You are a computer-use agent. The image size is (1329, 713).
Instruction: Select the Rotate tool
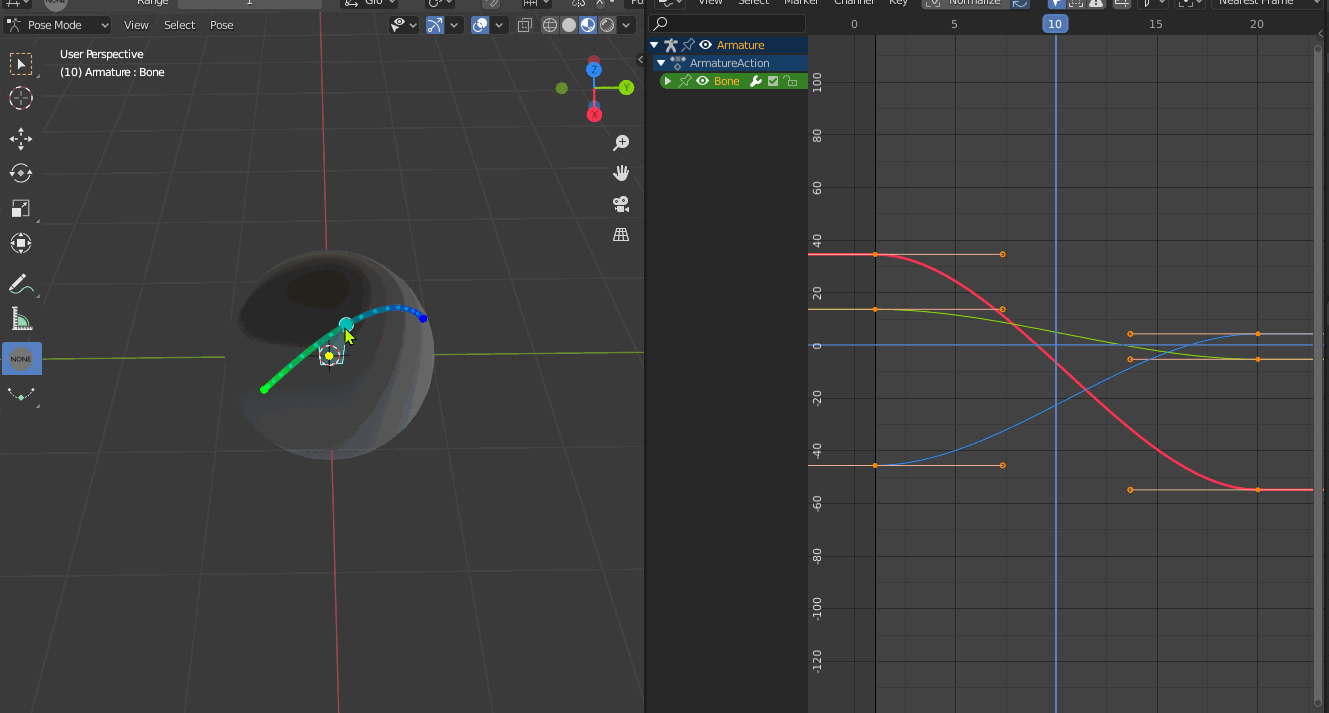[x=21, y=173]
